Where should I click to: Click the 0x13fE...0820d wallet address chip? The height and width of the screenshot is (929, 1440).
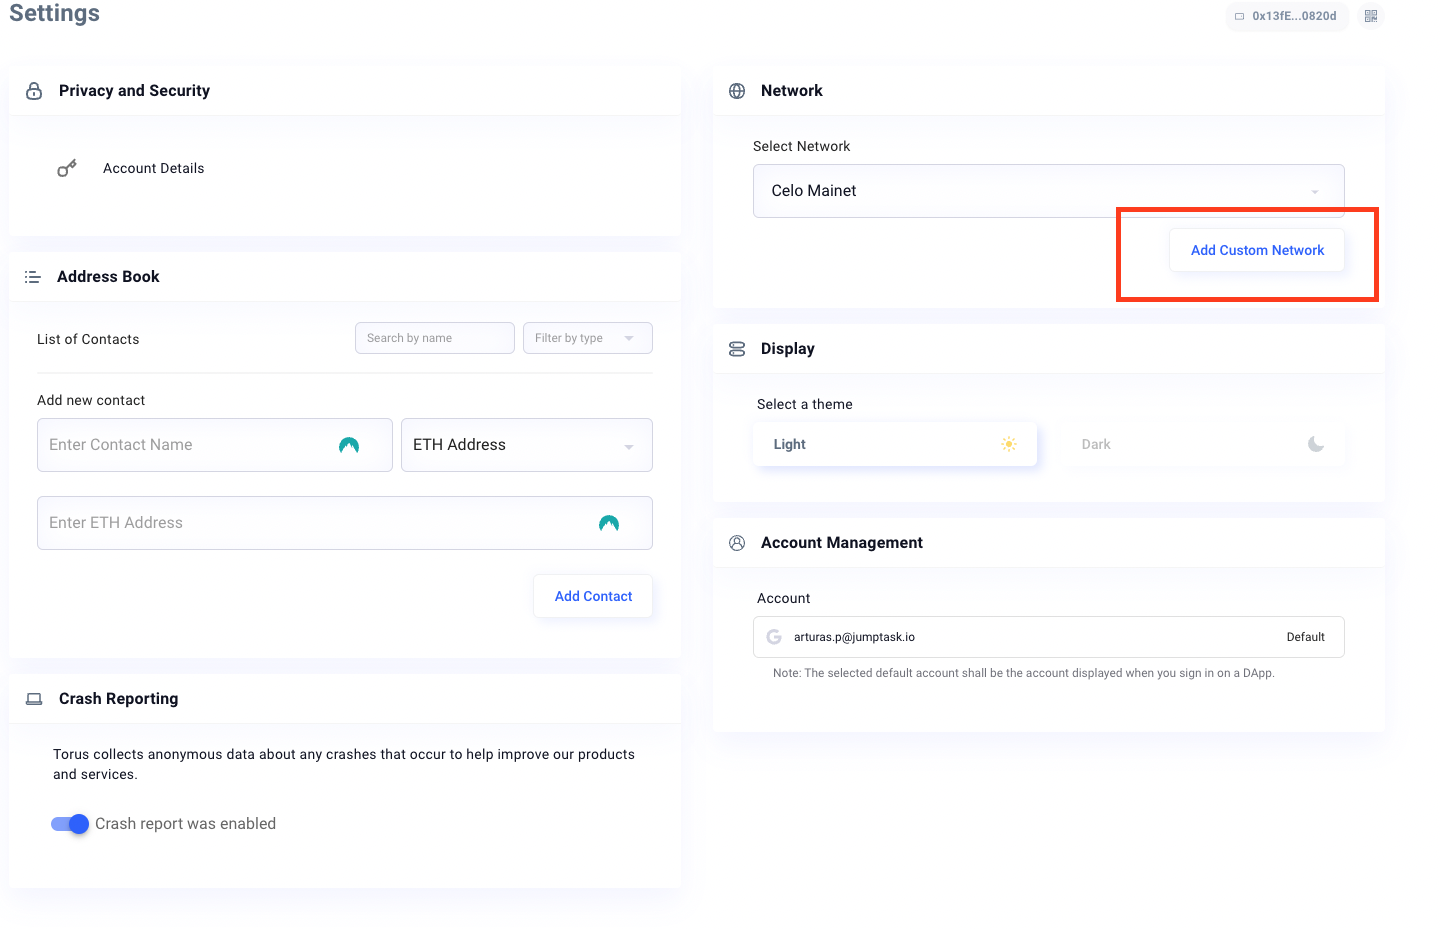[x=1287, y=16]
